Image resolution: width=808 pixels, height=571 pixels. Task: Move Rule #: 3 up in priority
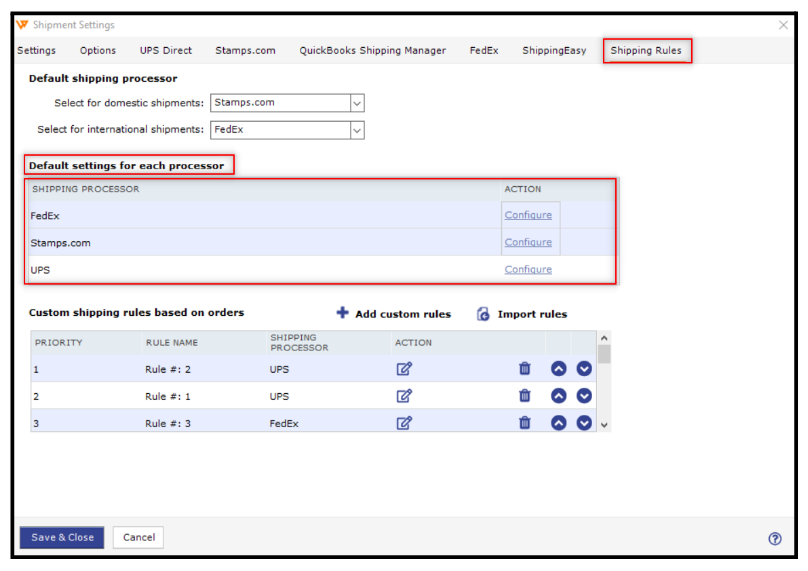[x=559, y=423]
